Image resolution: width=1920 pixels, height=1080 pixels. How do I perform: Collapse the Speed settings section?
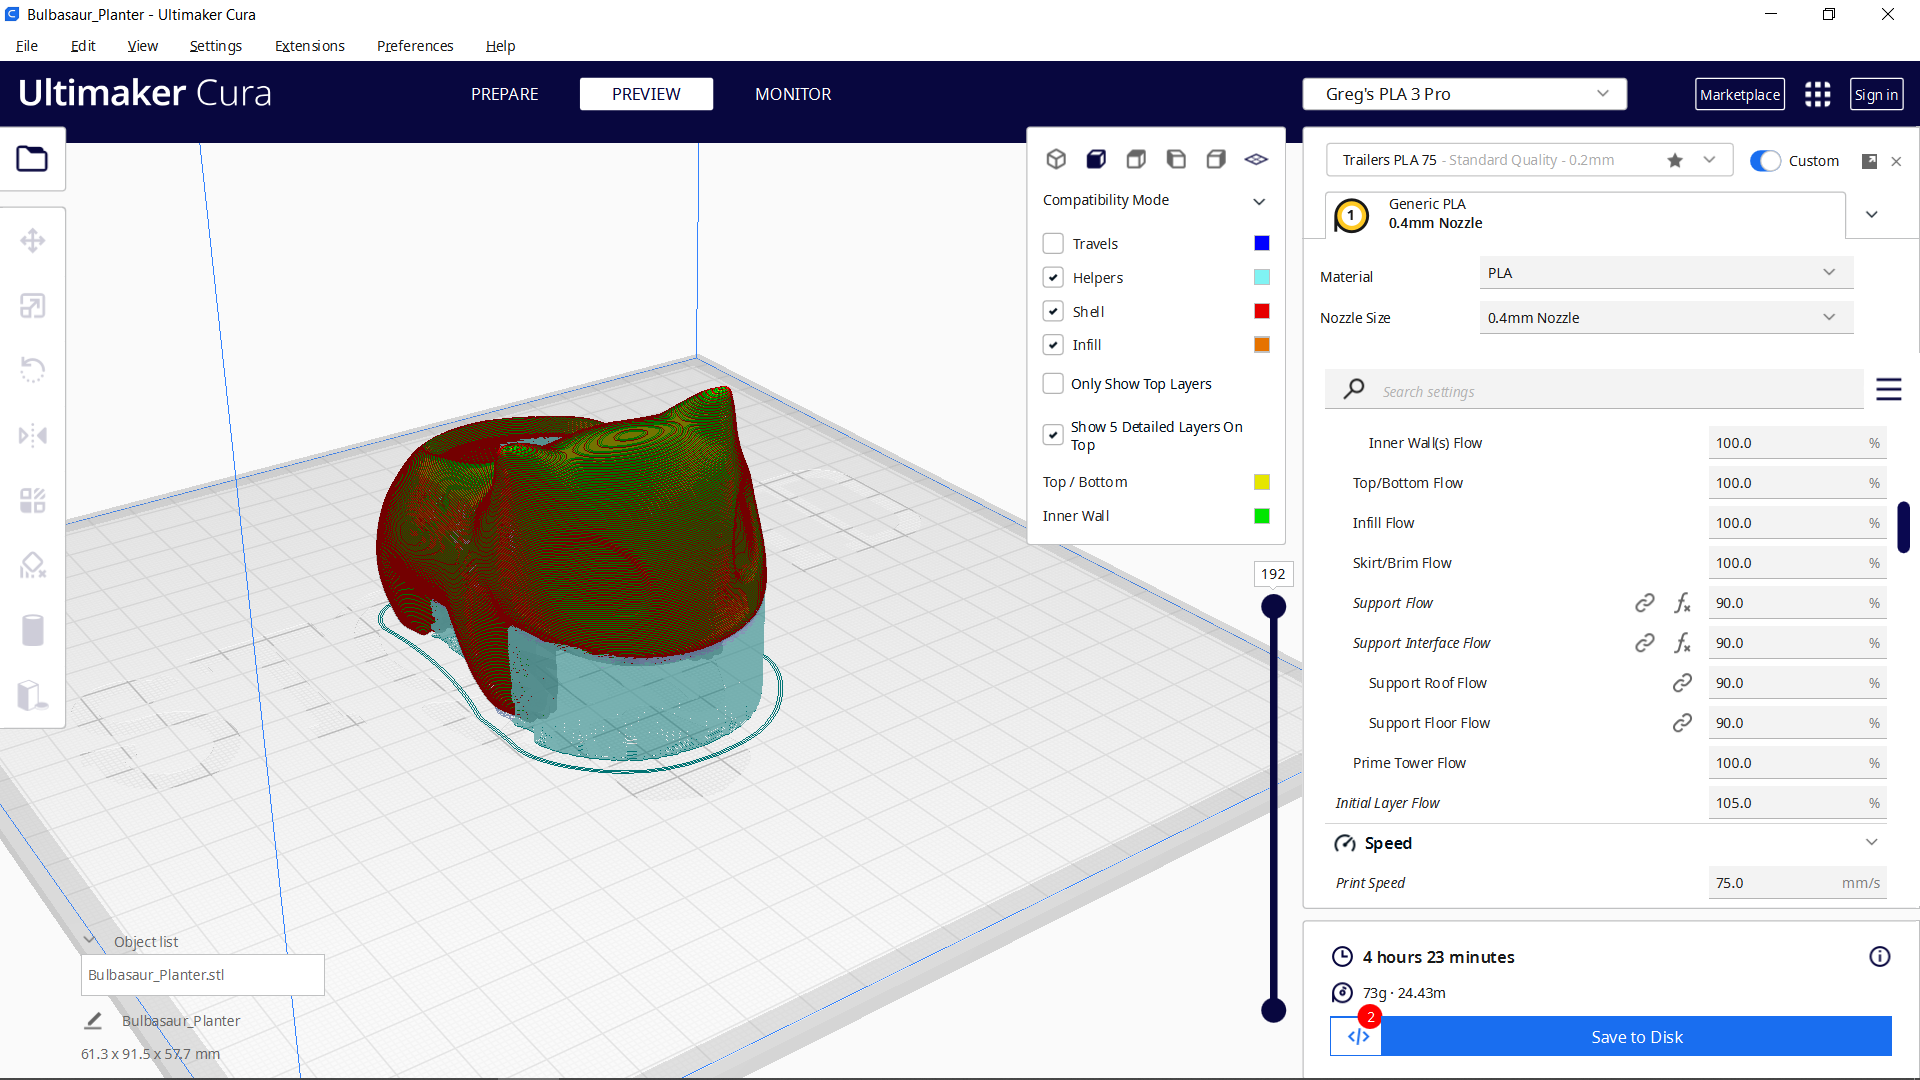1872,842
